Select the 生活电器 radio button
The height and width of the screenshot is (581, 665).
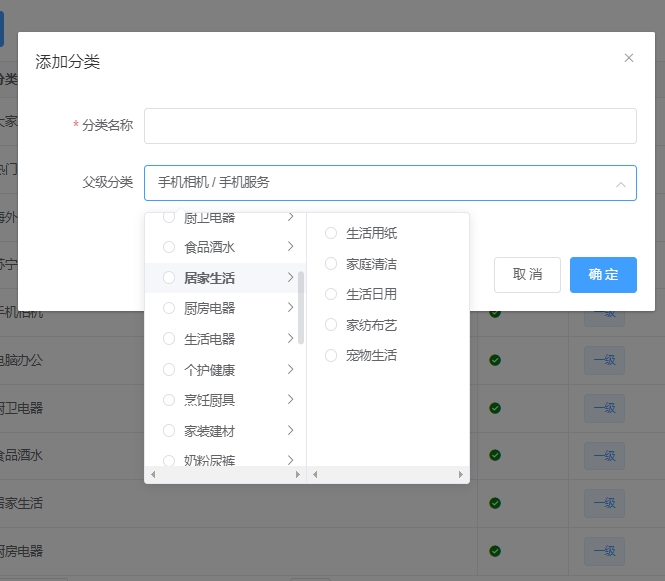click(169, 338)
